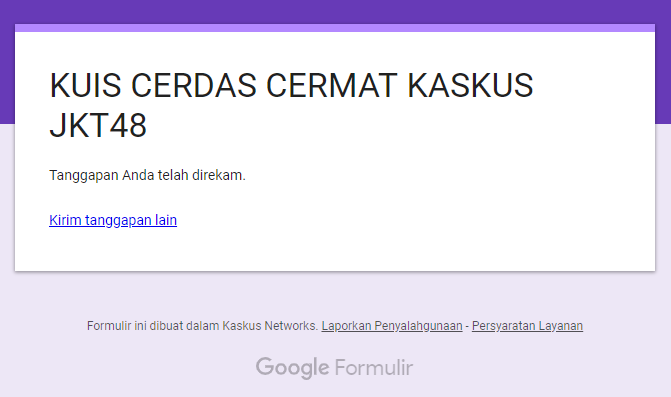Click the Google Formulir logo

coord(335,367)
